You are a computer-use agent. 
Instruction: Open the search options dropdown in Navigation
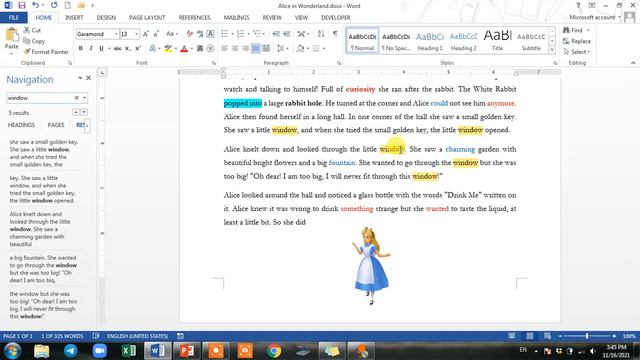[x=84, y=98]
